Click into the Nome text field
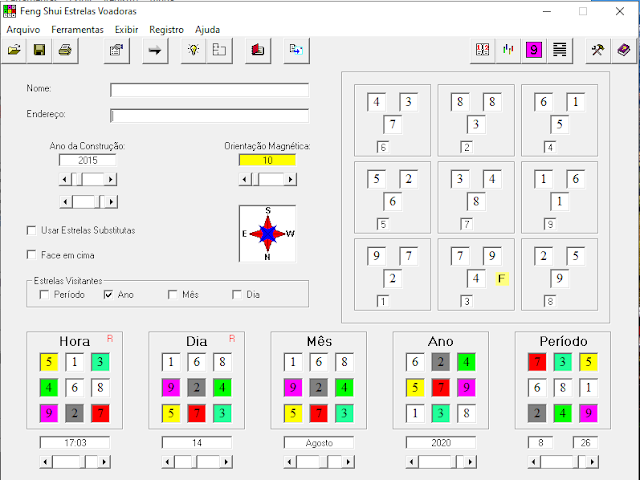The image size is (640, 480). pos(209,90)
